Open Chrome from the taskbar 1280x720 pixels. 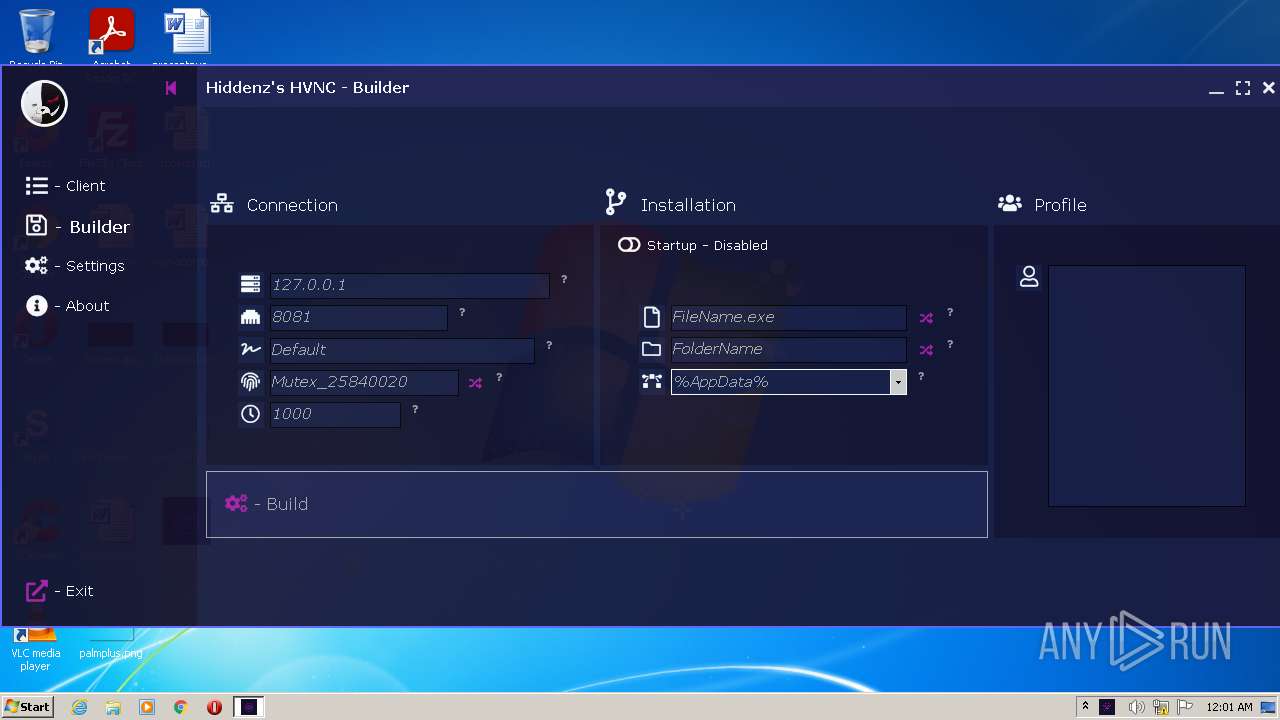click(x=181, y=707)
